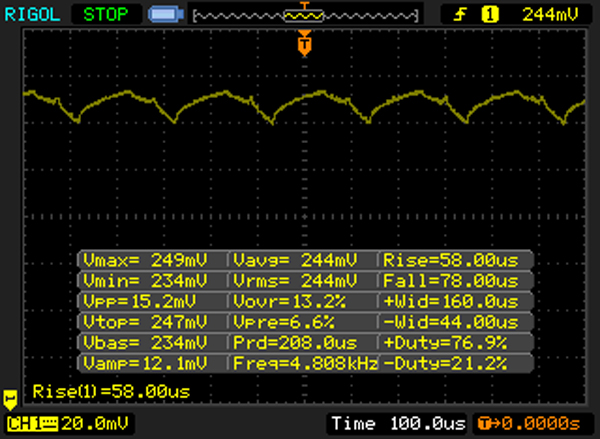
Task: Click the +Duty=76.9% measurement
Action: pos(445,343)
